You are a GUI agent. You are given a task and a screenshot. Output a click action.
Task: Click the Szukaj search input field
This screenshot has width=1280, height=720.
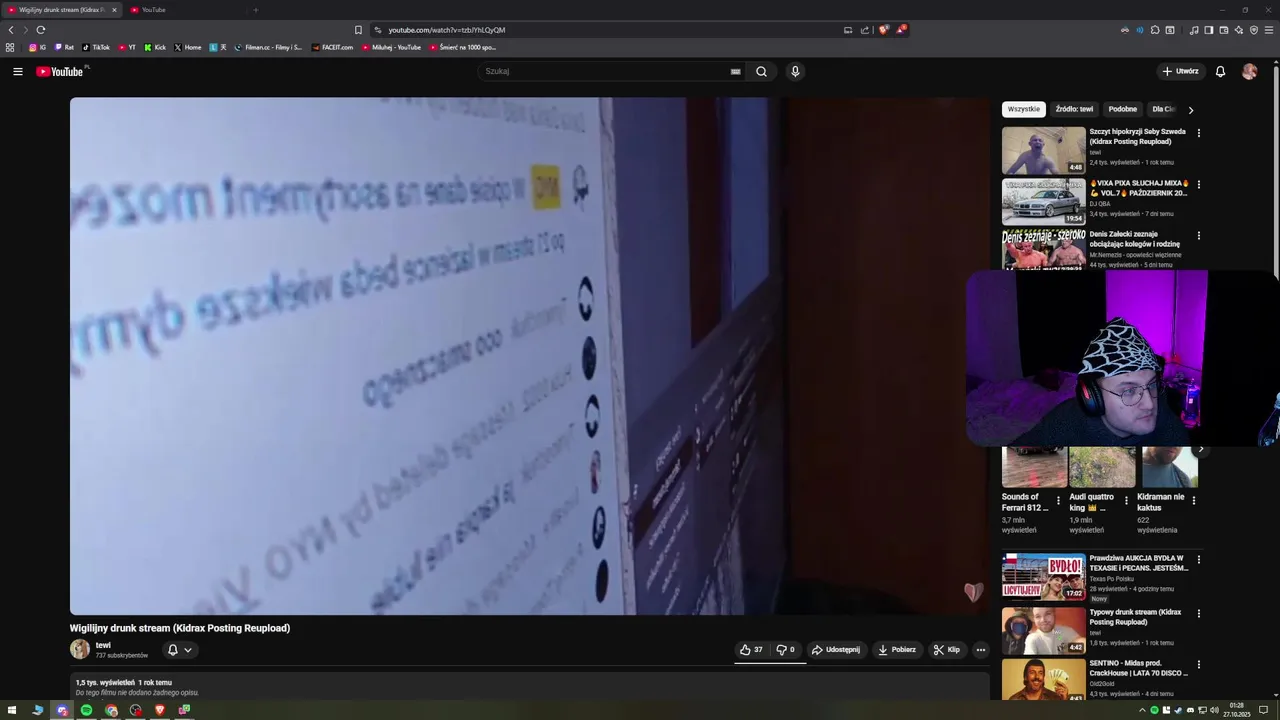coord(605,71)
